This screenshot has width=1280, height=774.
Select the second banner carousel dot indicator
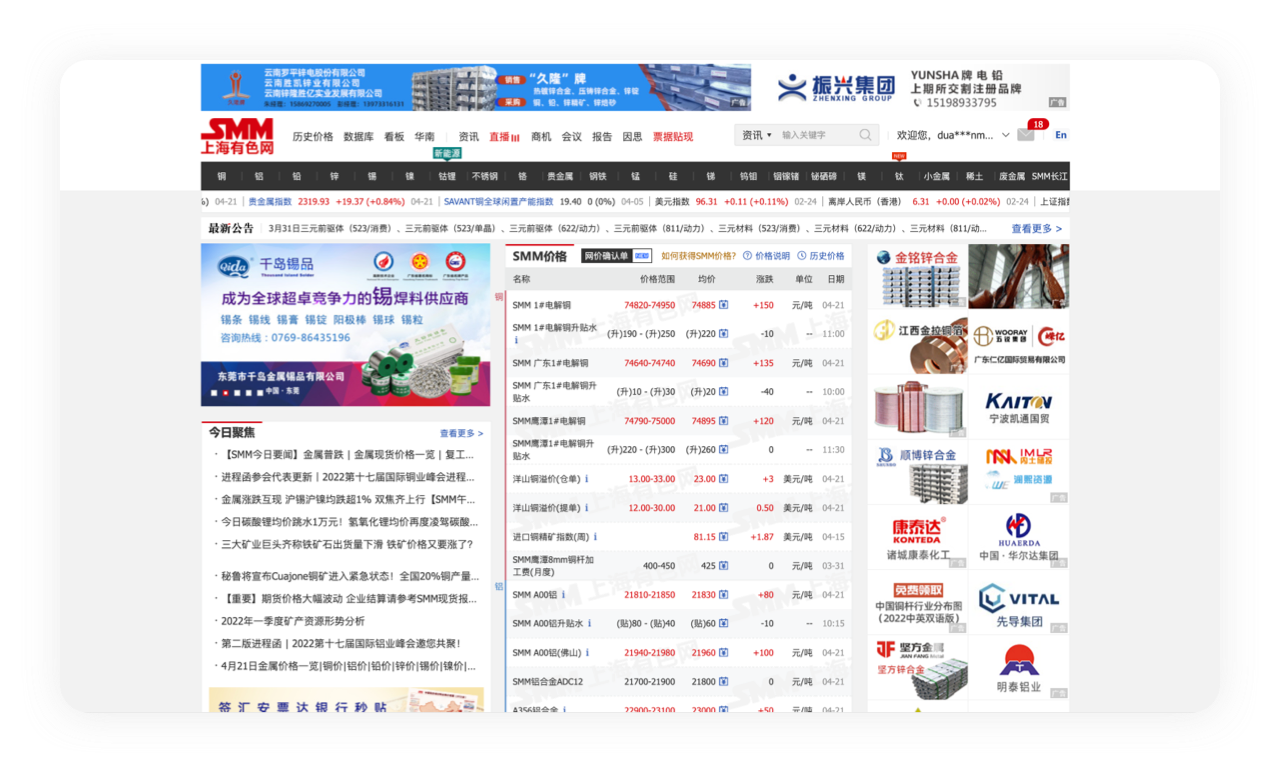tap(225, 392)
